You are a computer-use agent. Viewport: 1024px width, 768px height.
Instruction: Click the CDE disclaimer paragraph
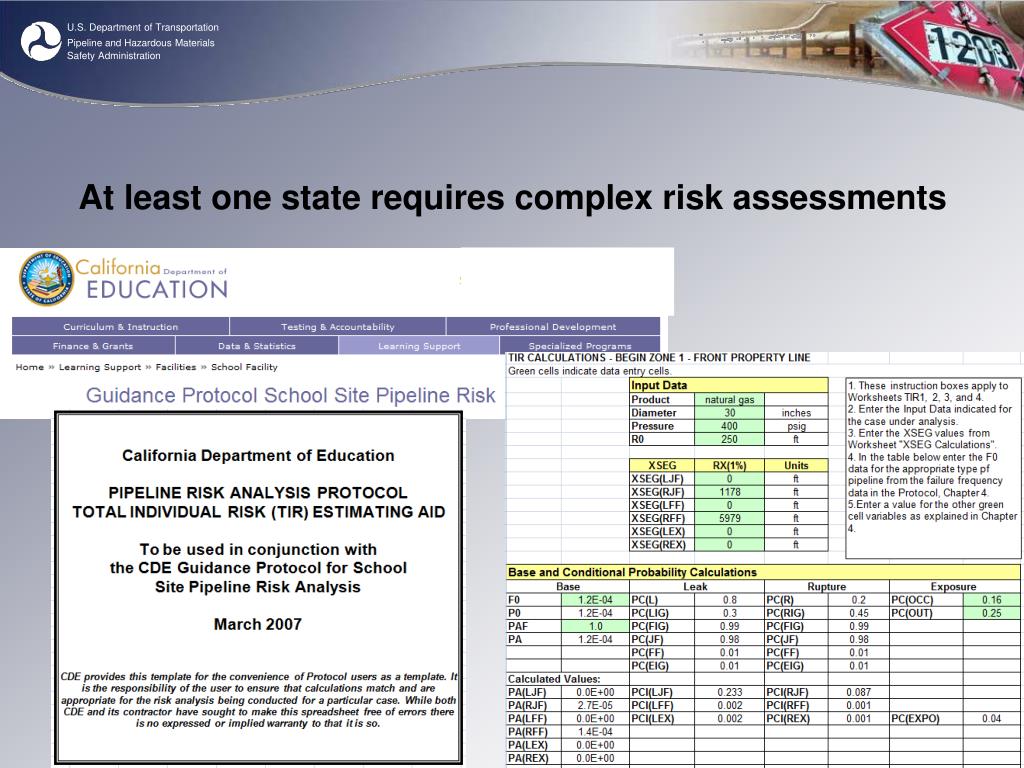259,700
